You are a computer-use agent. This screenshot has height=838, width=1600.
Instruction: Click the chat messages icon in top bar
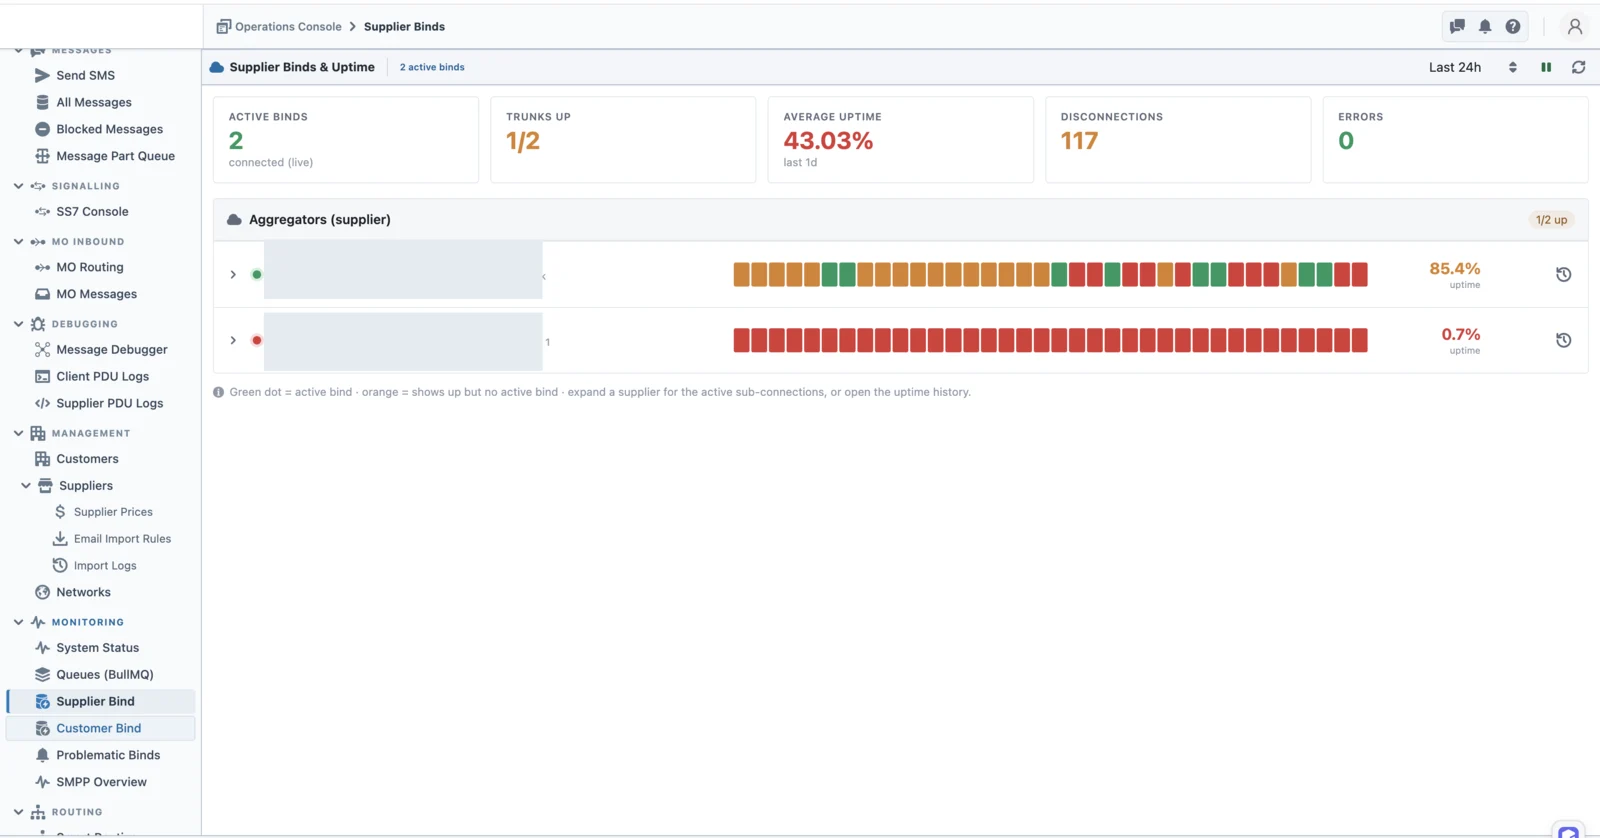(1457, 27)
